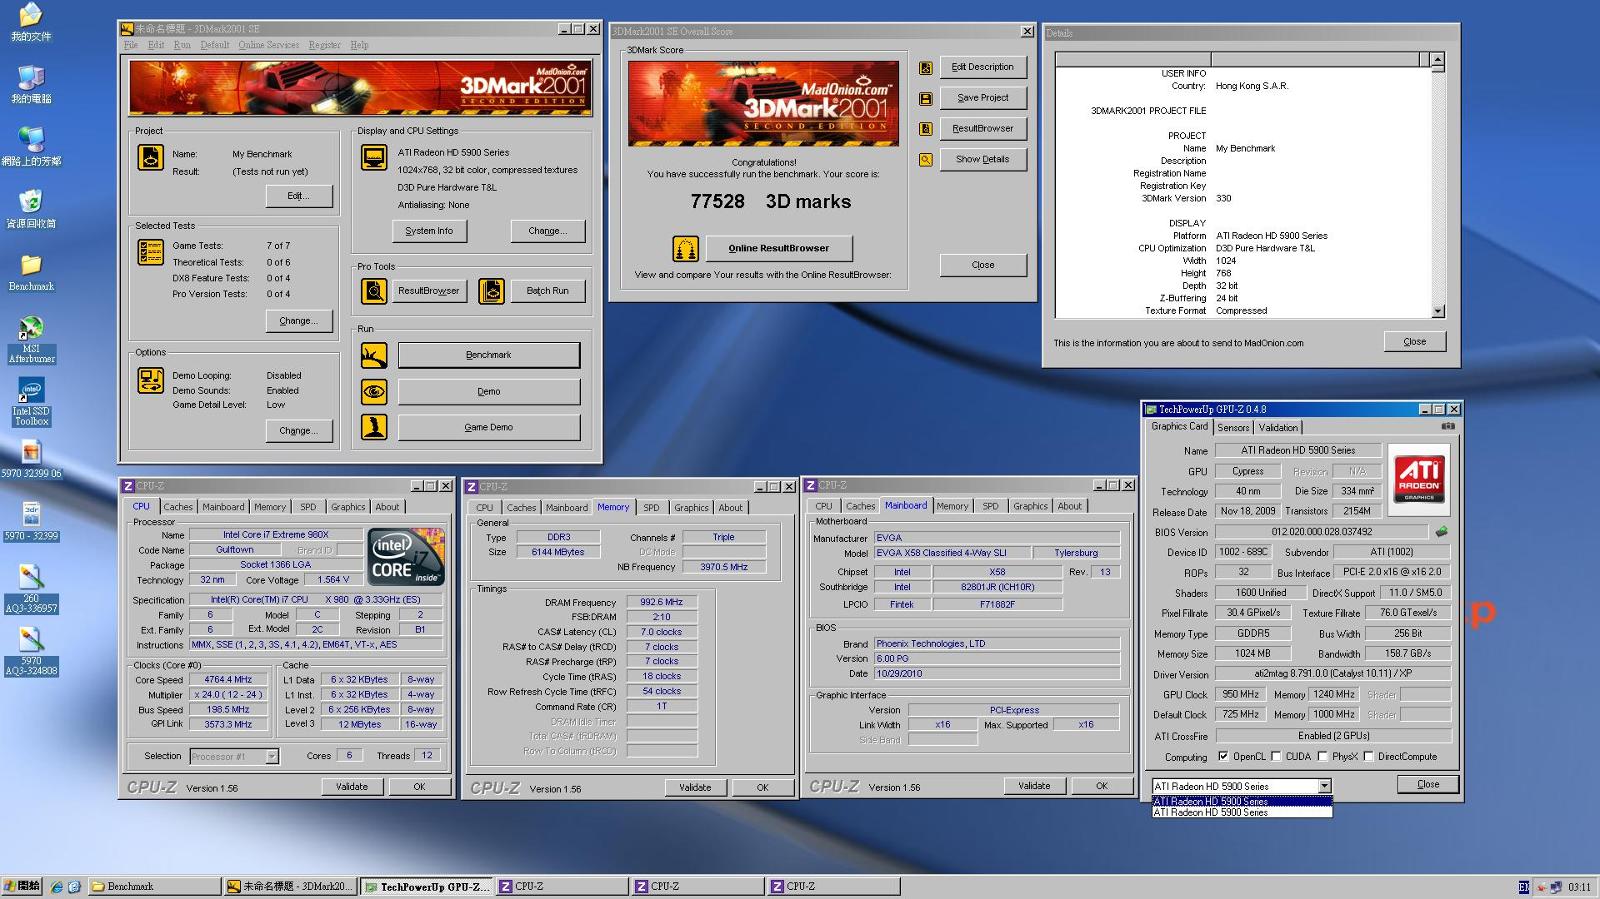
Task: Open the Benchmark folder on desktop
Action: 31,271
